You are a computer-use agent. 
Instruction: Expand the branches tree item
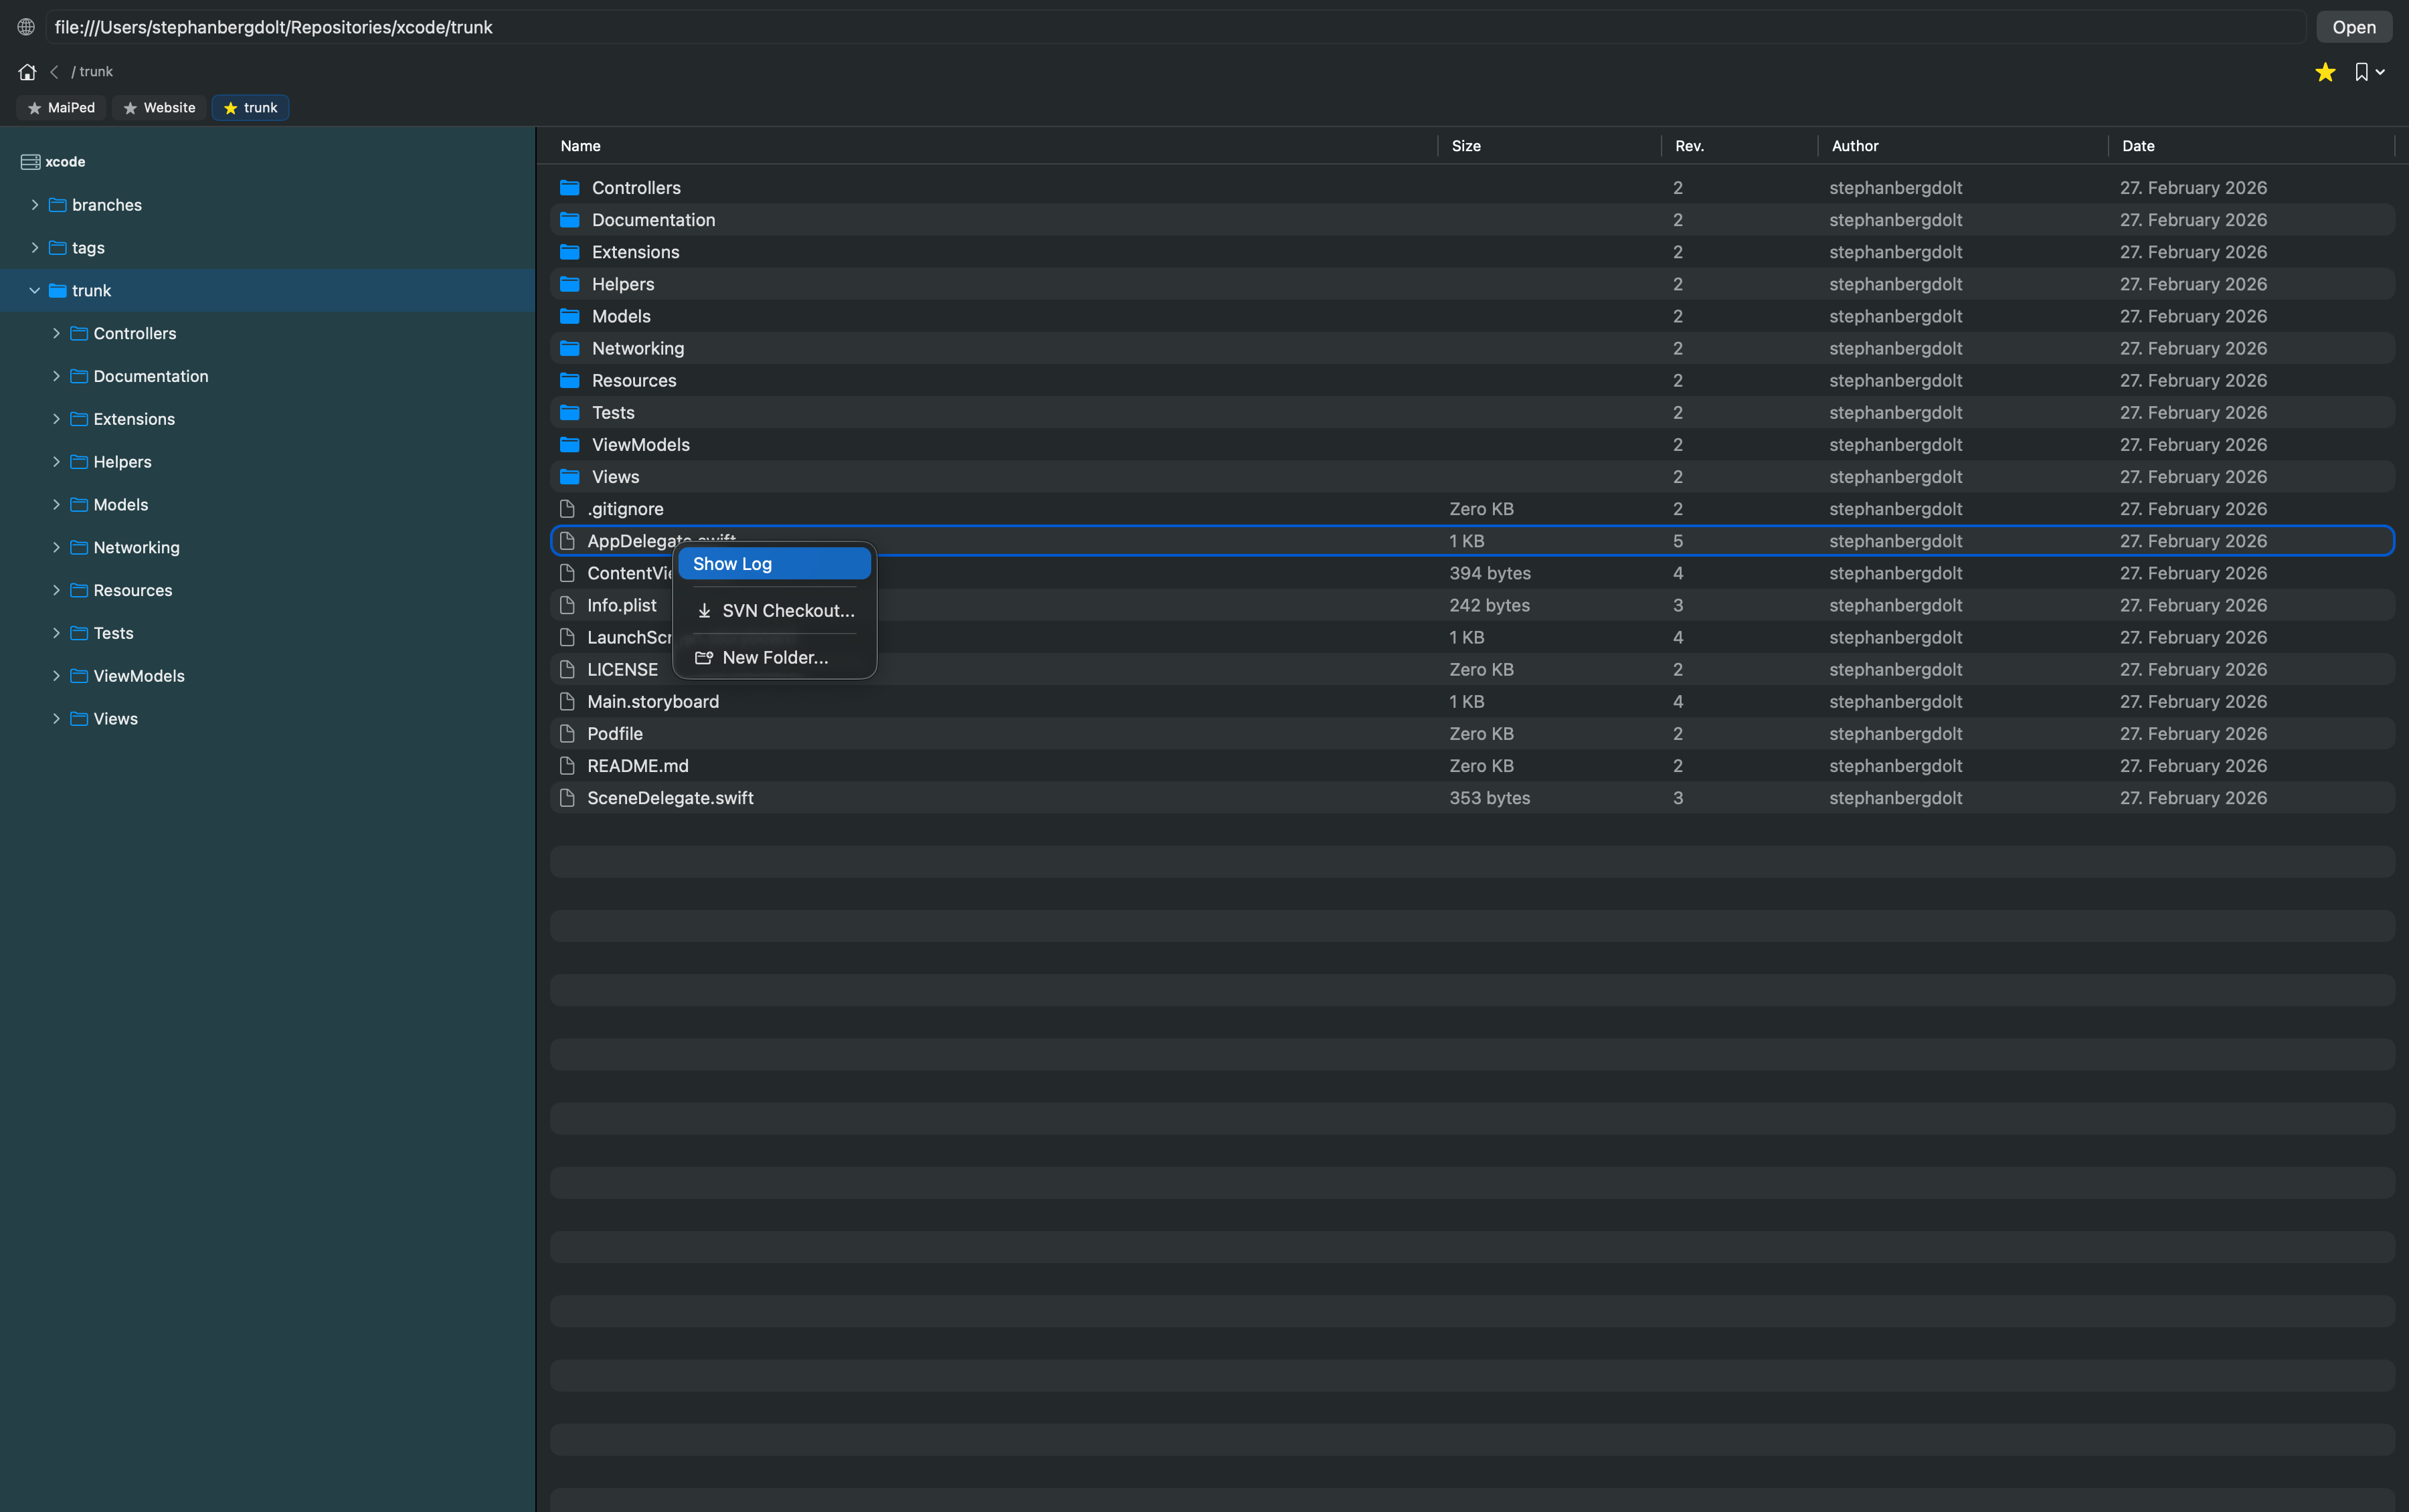pyautogui.click(x=36, y=204)
